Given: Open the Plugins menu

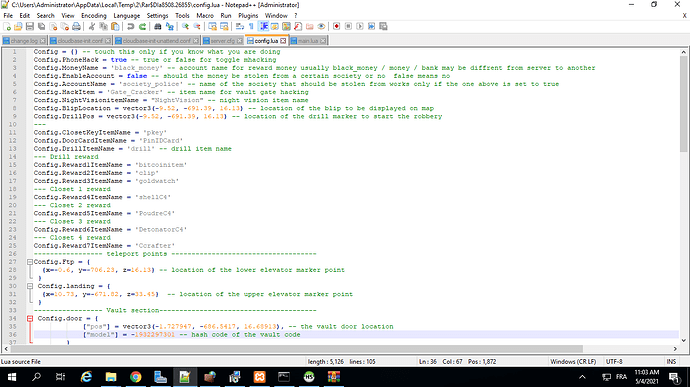Looking at the screenshot, I should [248, 15].
